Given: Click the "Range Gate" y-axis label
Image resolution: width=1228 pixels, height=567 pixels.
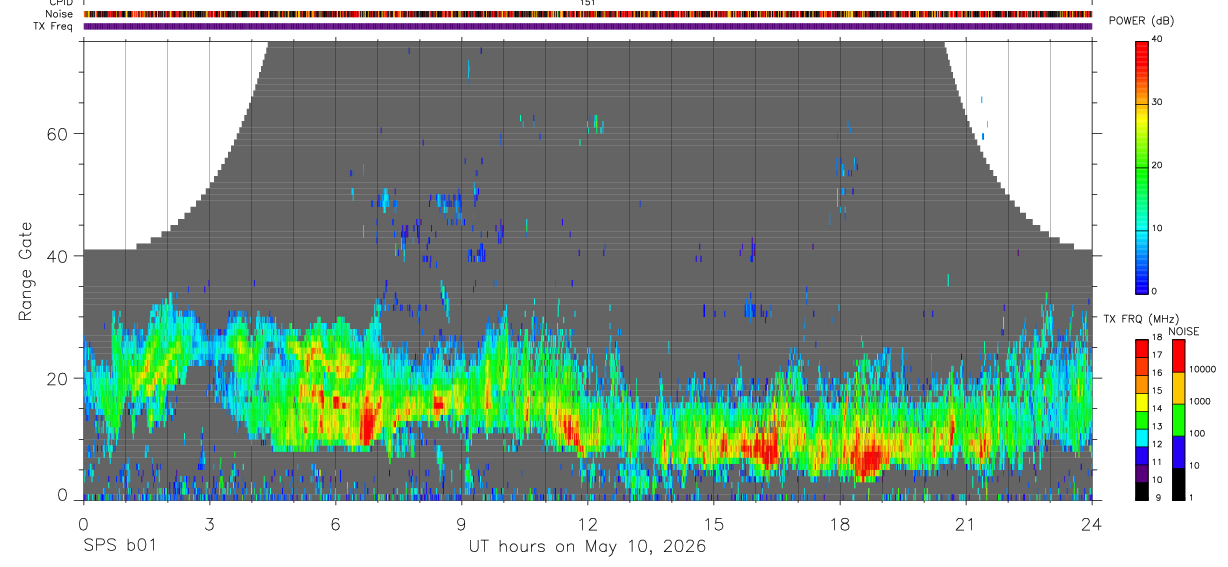Looking at the screenshot, I should [x=25, y=272].
